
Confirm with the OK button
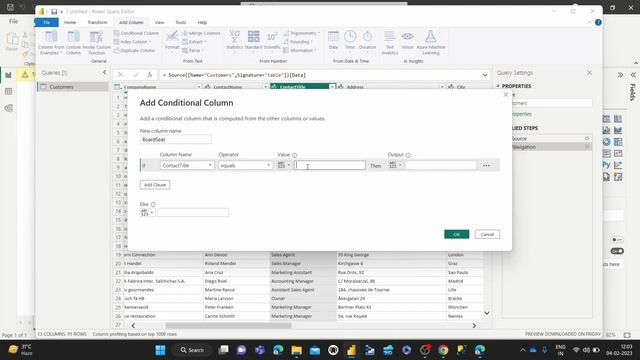point(456,234)
